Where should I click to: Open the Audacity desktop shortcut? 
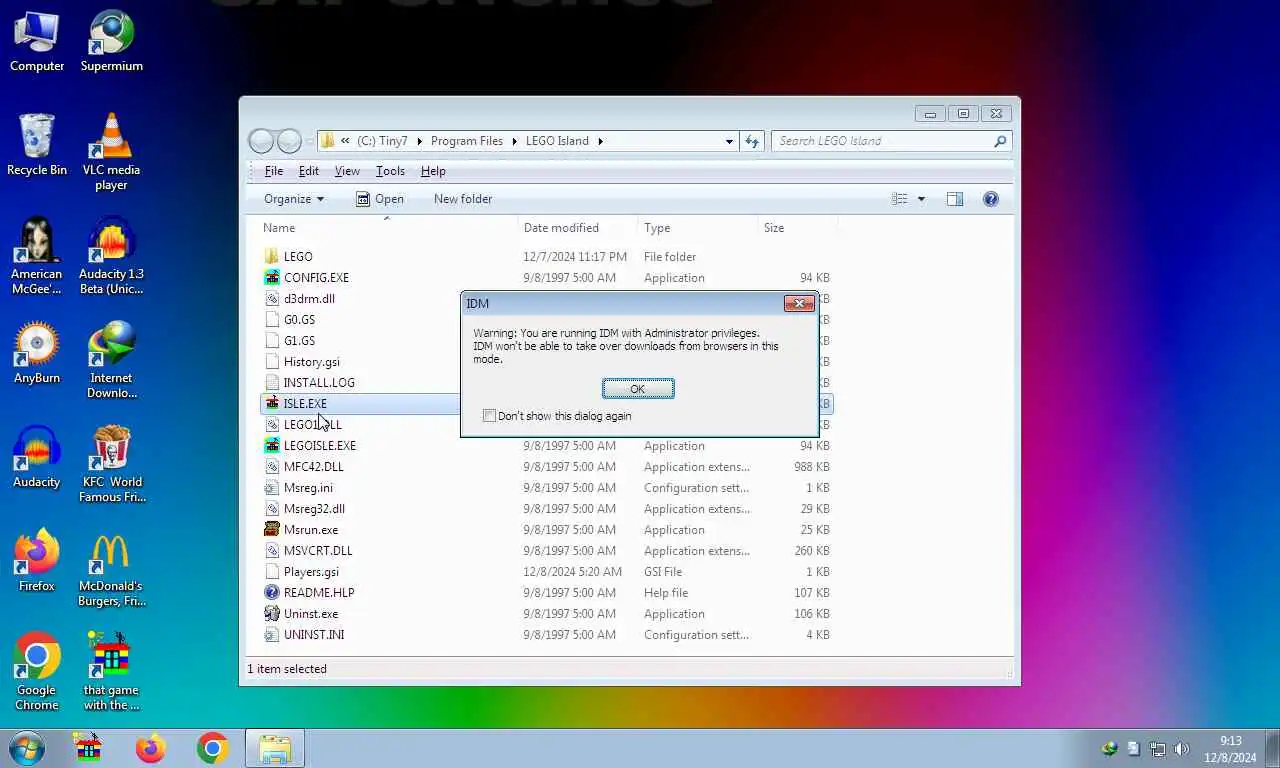tap(37, 457)
